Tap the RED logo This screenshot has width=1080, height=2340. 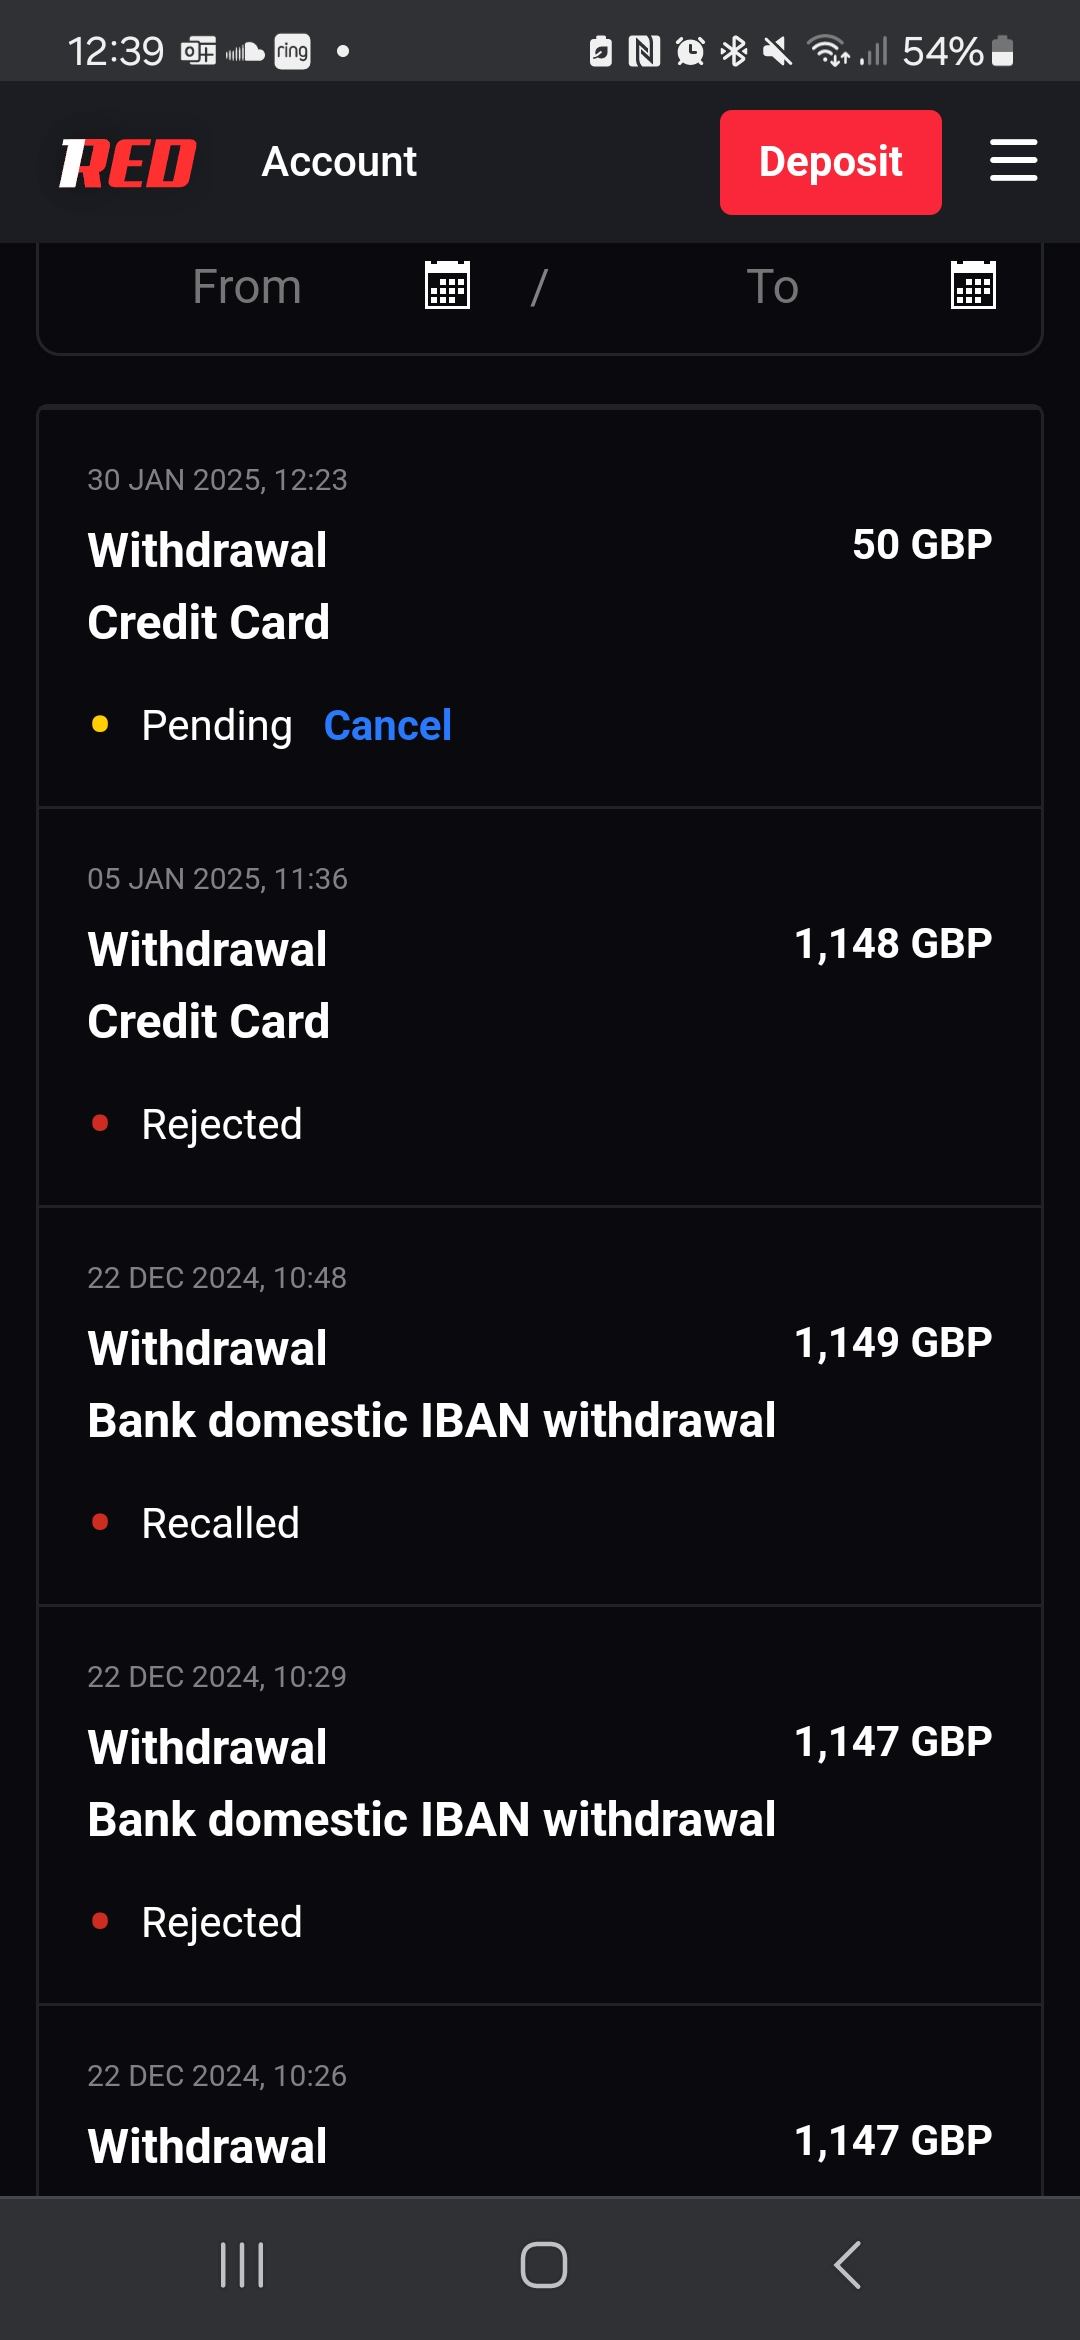[128, 163]
